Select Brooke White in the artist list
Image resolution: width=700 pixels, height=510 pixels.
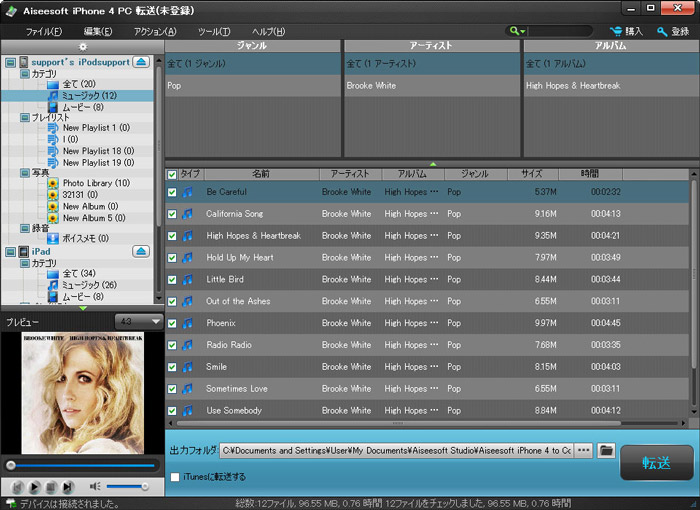[x=432, y=85]
